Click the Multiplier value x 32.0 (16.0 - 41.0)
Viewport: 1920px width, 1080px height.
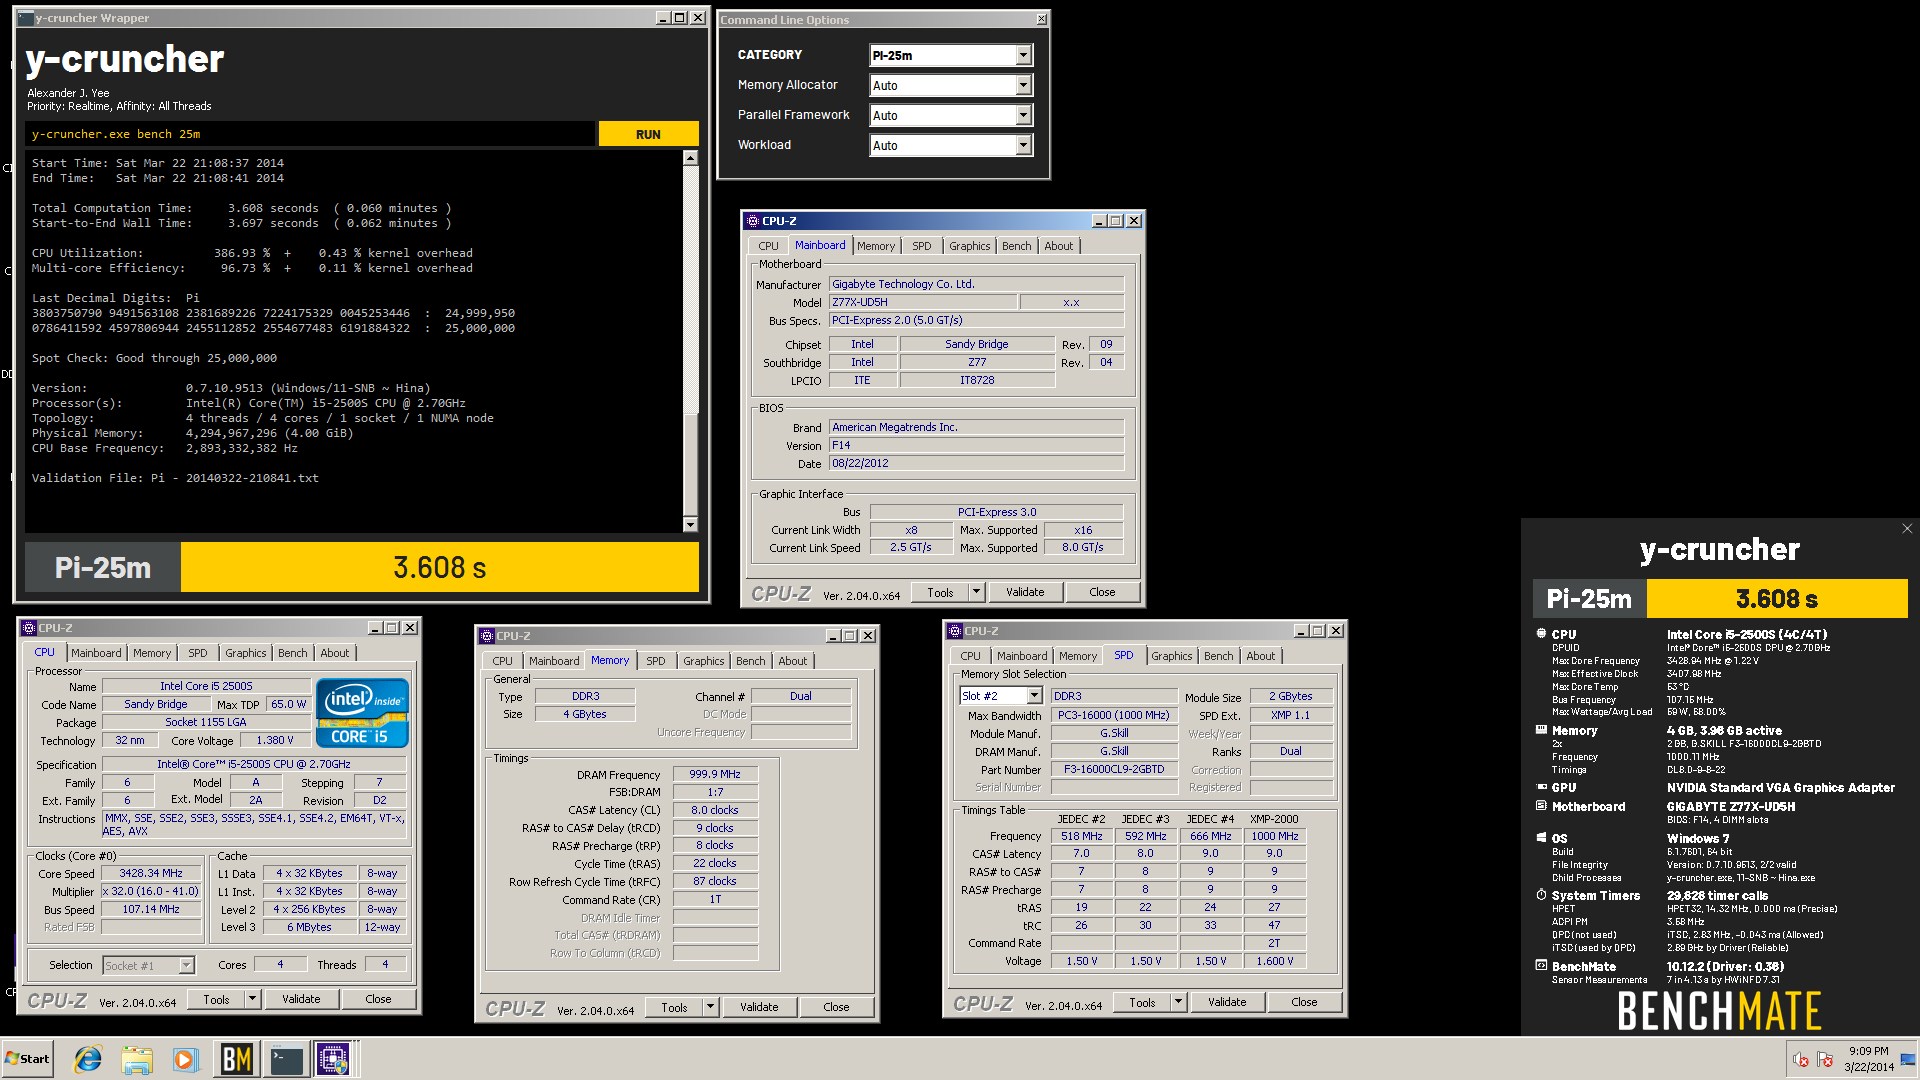(151, 891)
